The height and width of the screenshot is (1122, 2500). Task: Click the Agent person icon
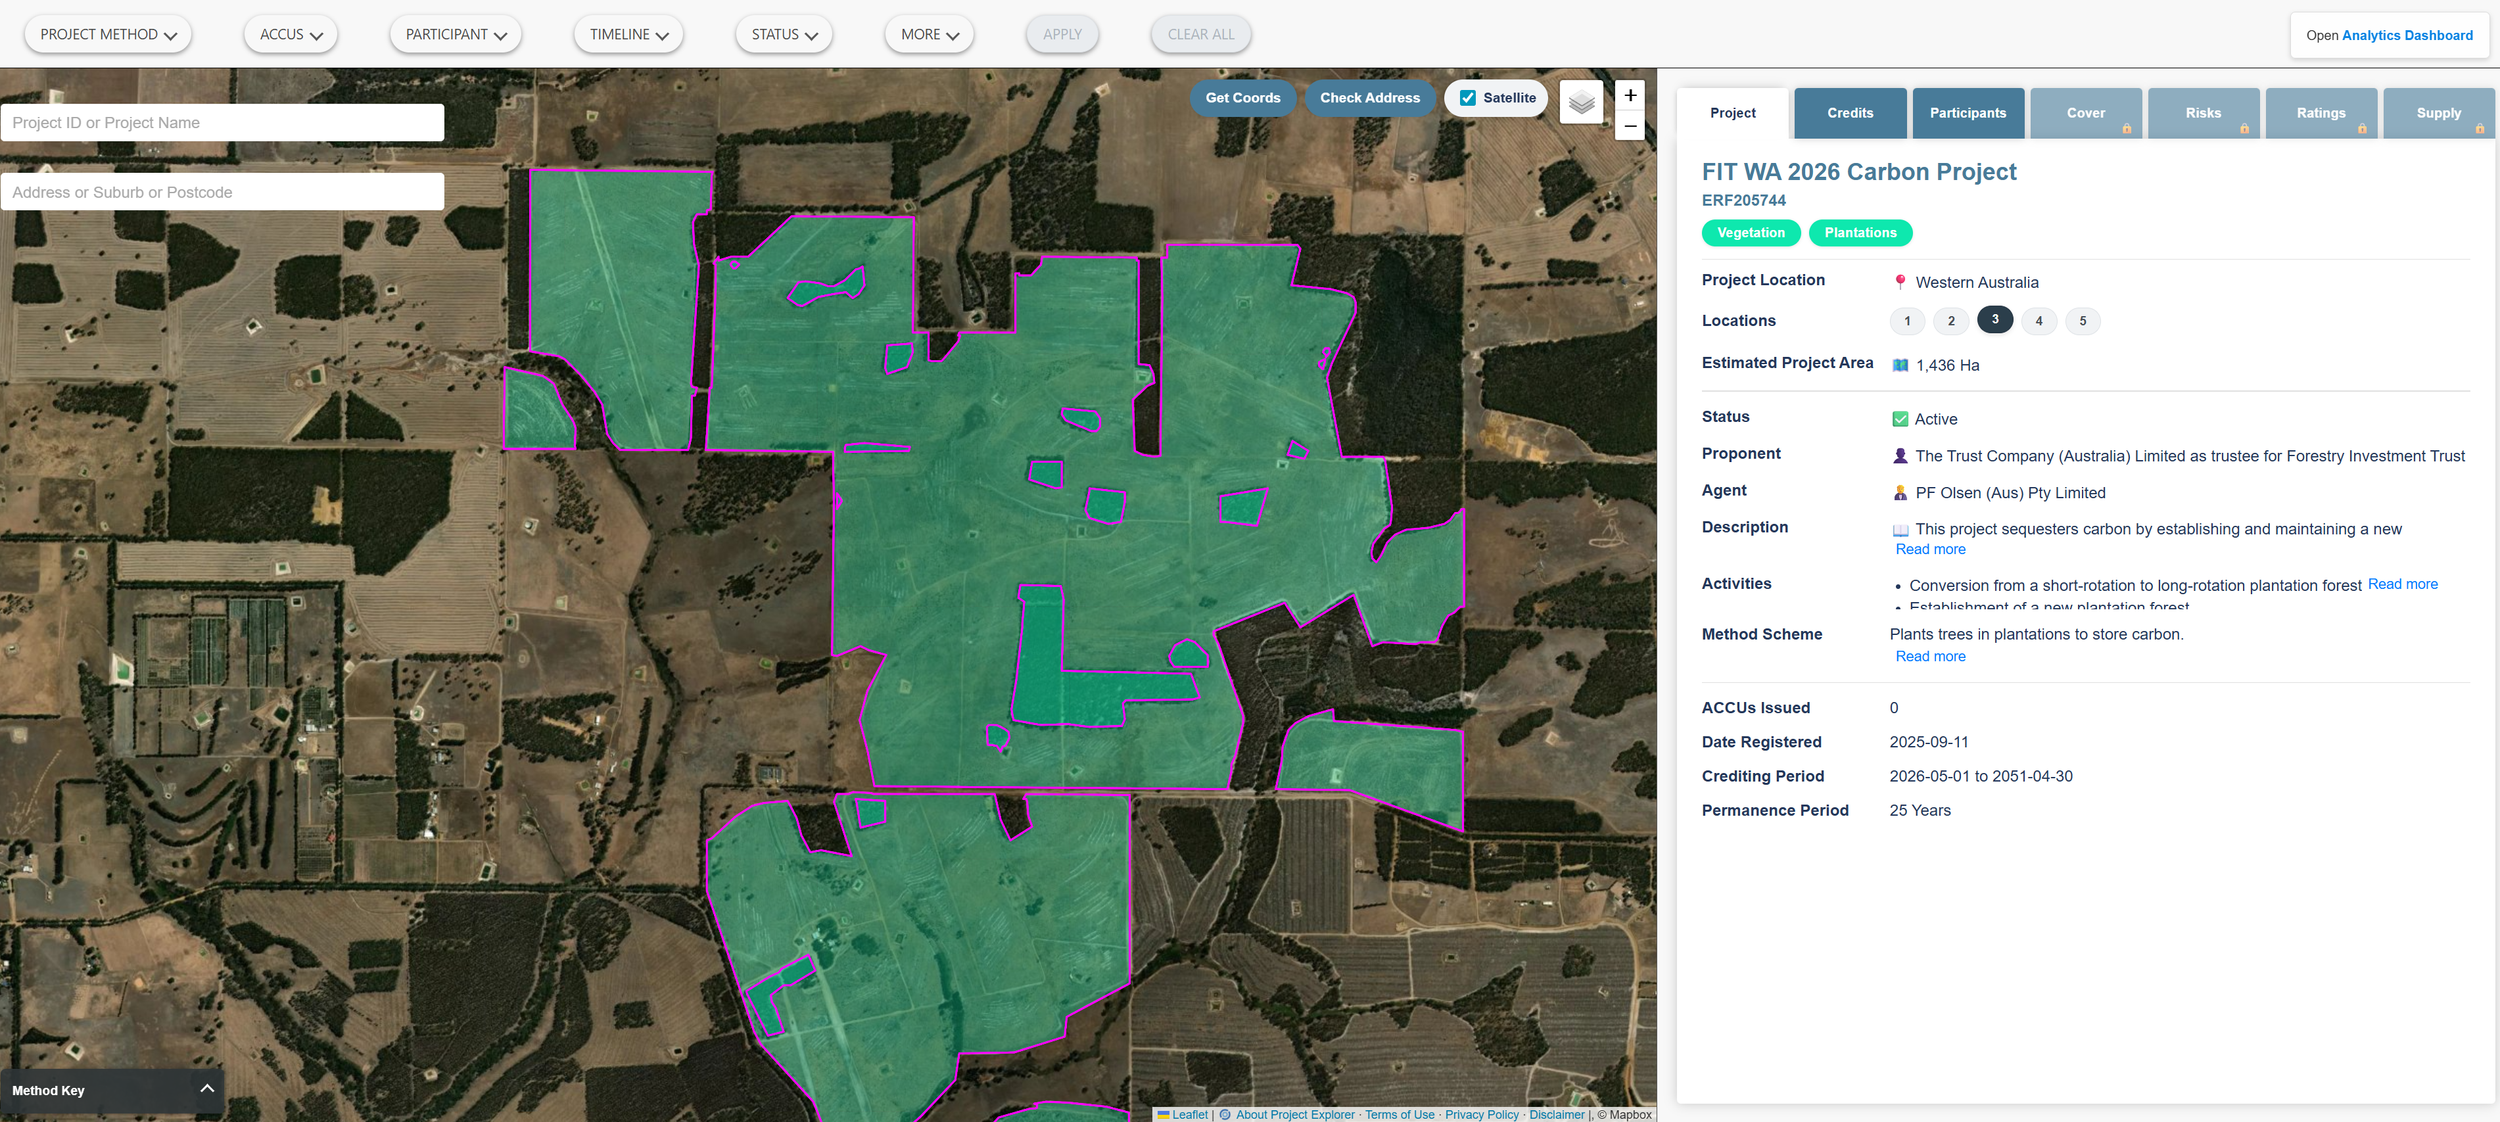(1900, 493)
